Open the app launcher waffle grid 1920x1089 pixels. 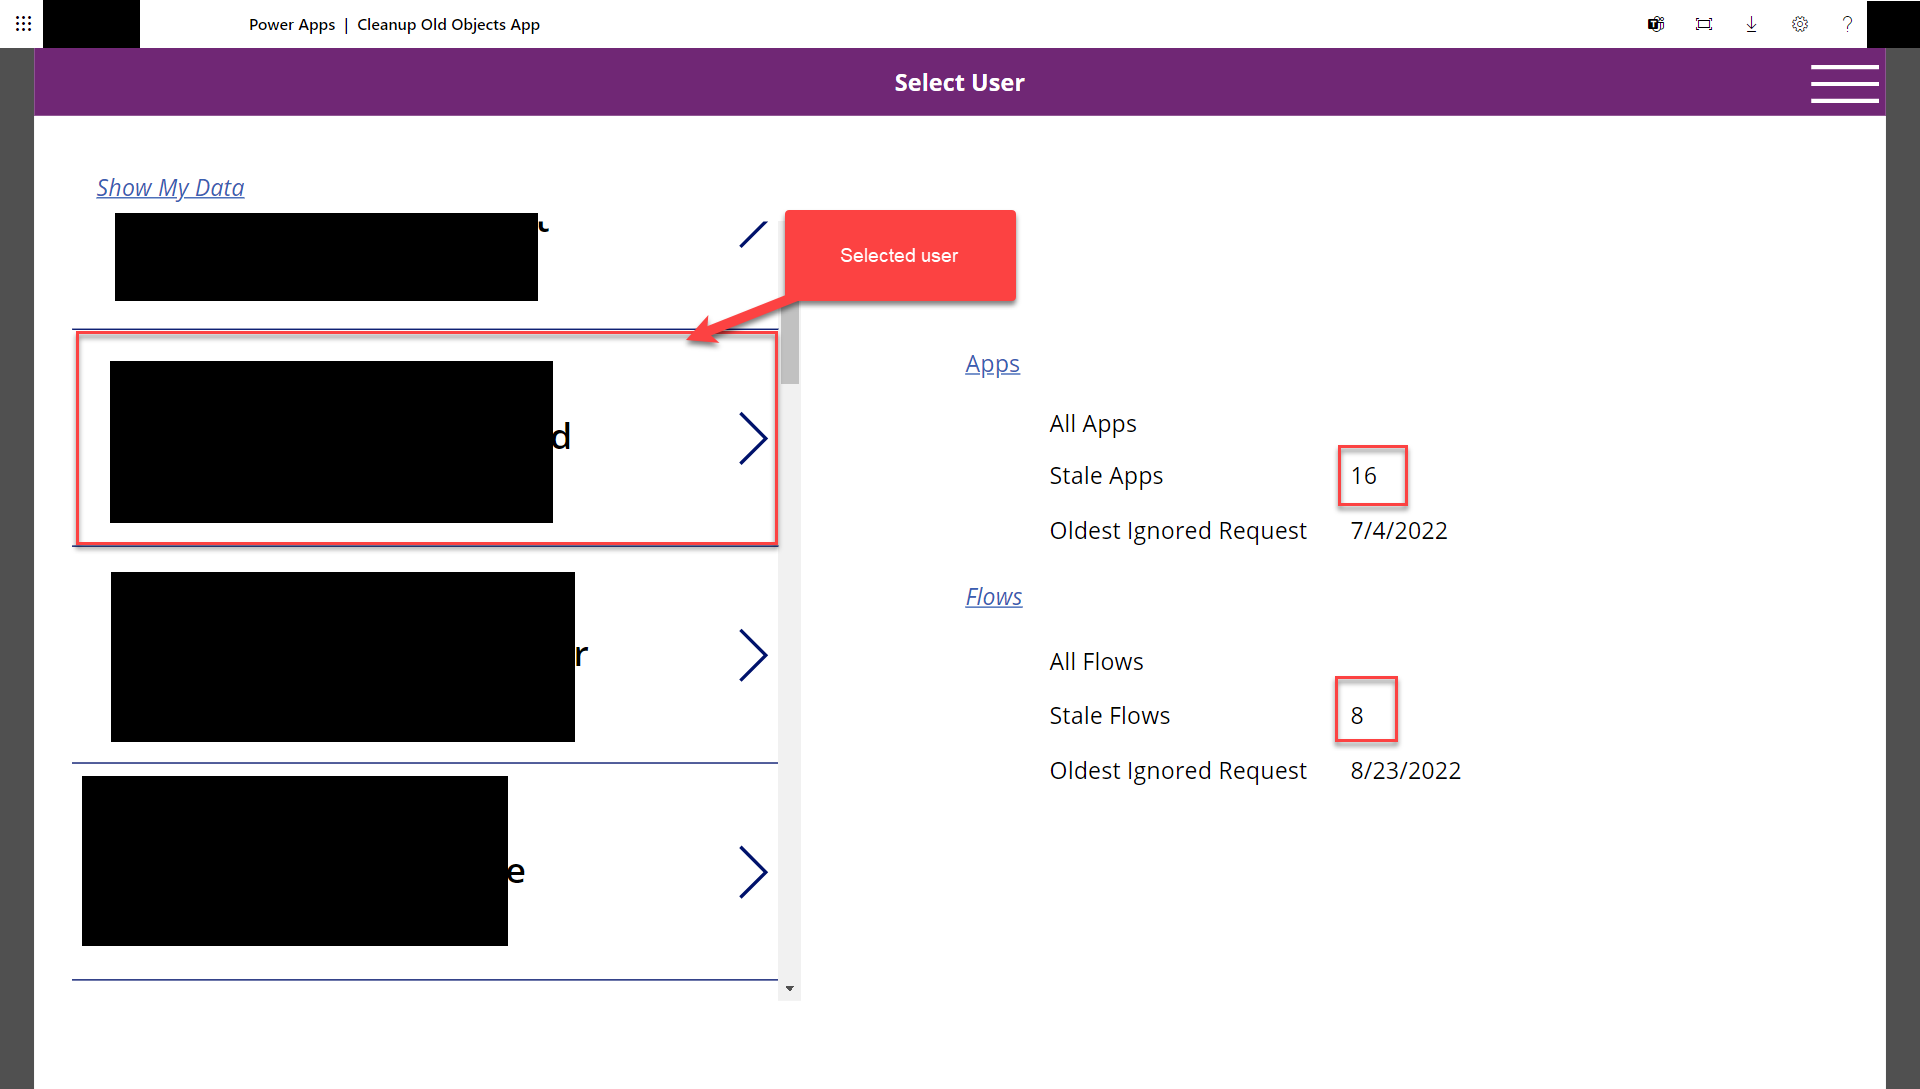coord(23,23)
